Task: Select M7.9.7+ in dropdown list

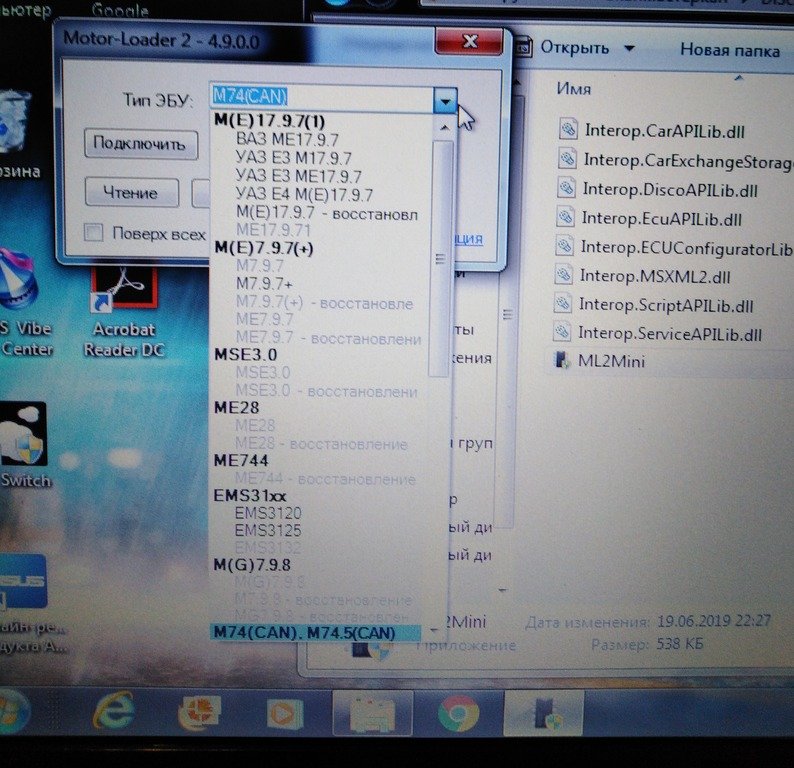Action: (264, 284)
